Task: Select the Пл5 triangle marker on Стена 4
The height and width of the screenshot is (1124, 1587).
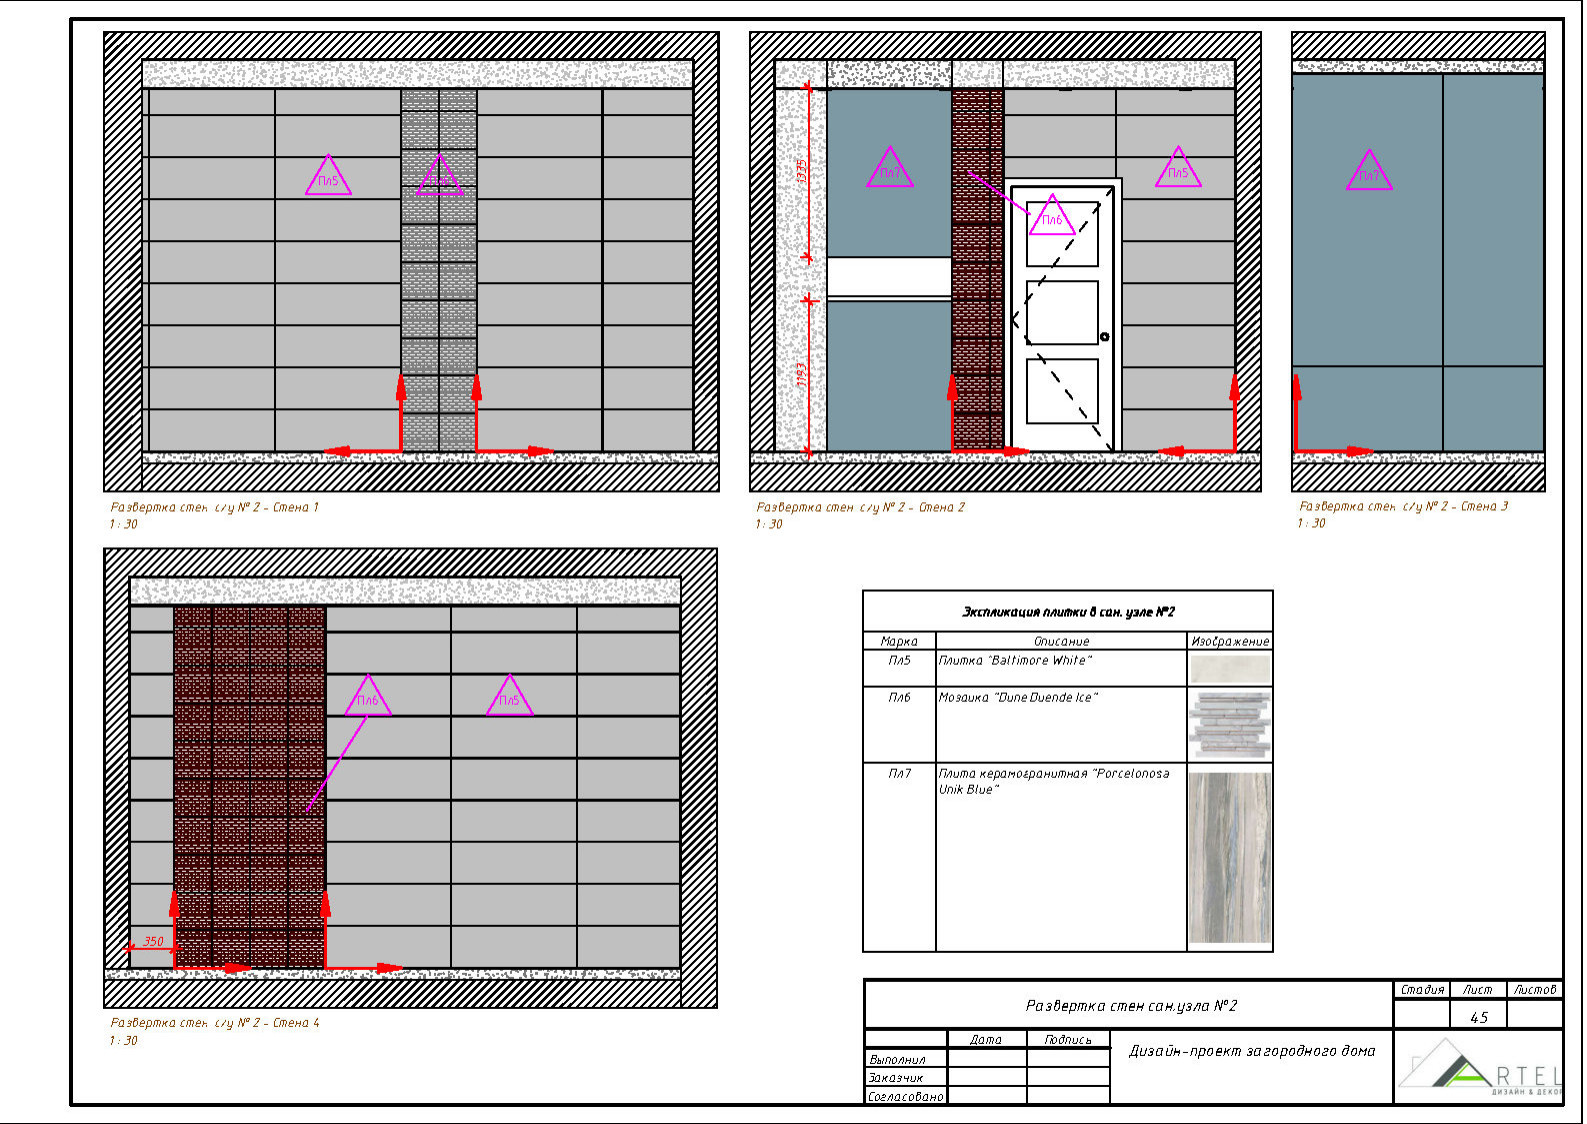Action: point(509,699)
